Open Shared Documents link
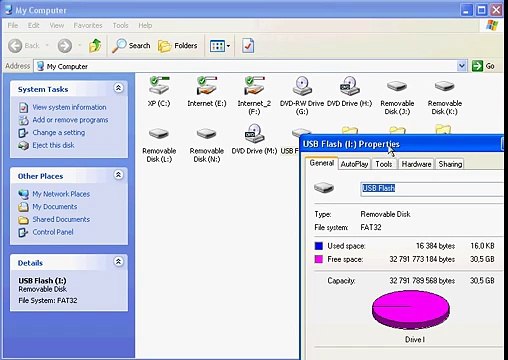 [x=61, y=219]
